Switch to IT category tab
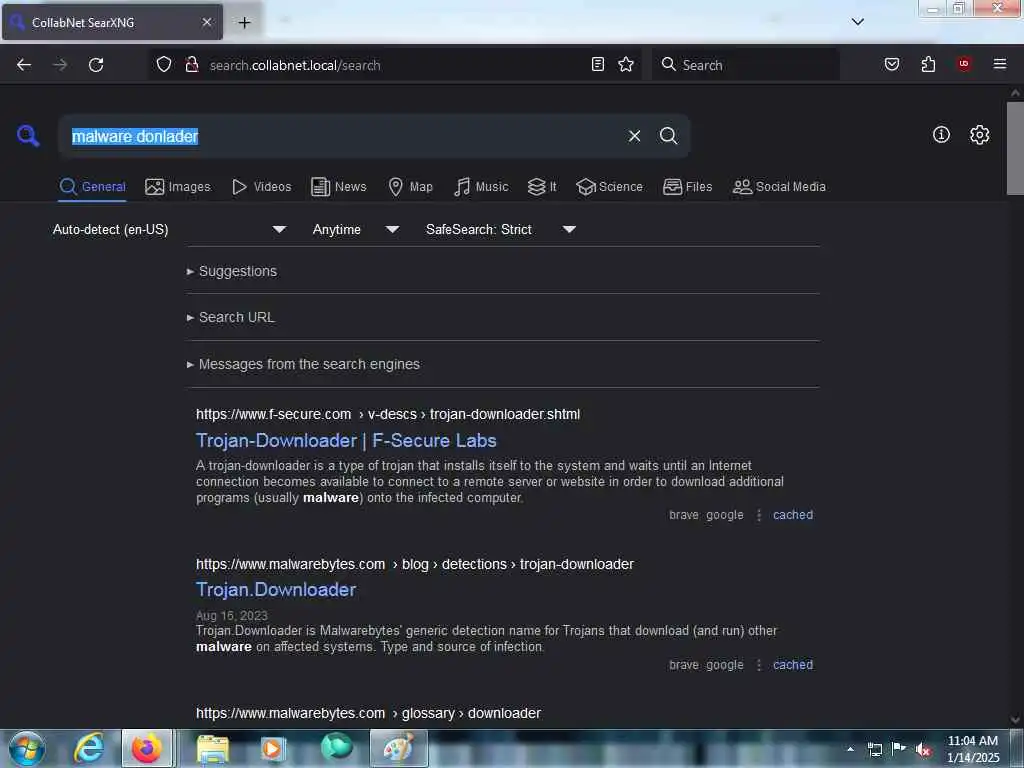The height and width of the screenshot is (768, 1024). click(x=542, y=187)
